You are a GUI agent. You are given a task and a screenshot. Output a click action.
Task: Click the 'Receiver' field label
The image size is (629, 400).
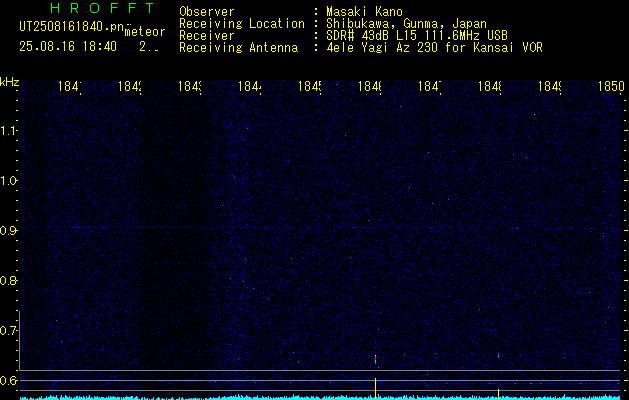click(x=207, y=36)
